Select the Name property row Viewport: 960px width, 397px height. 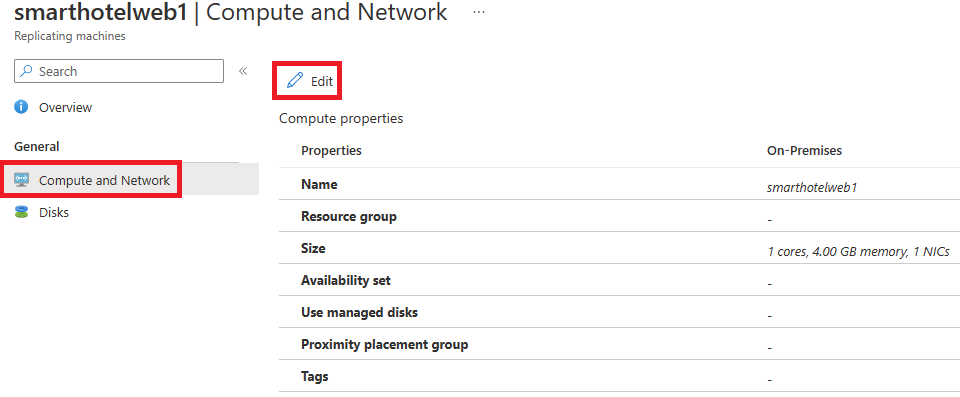[619, 184]
